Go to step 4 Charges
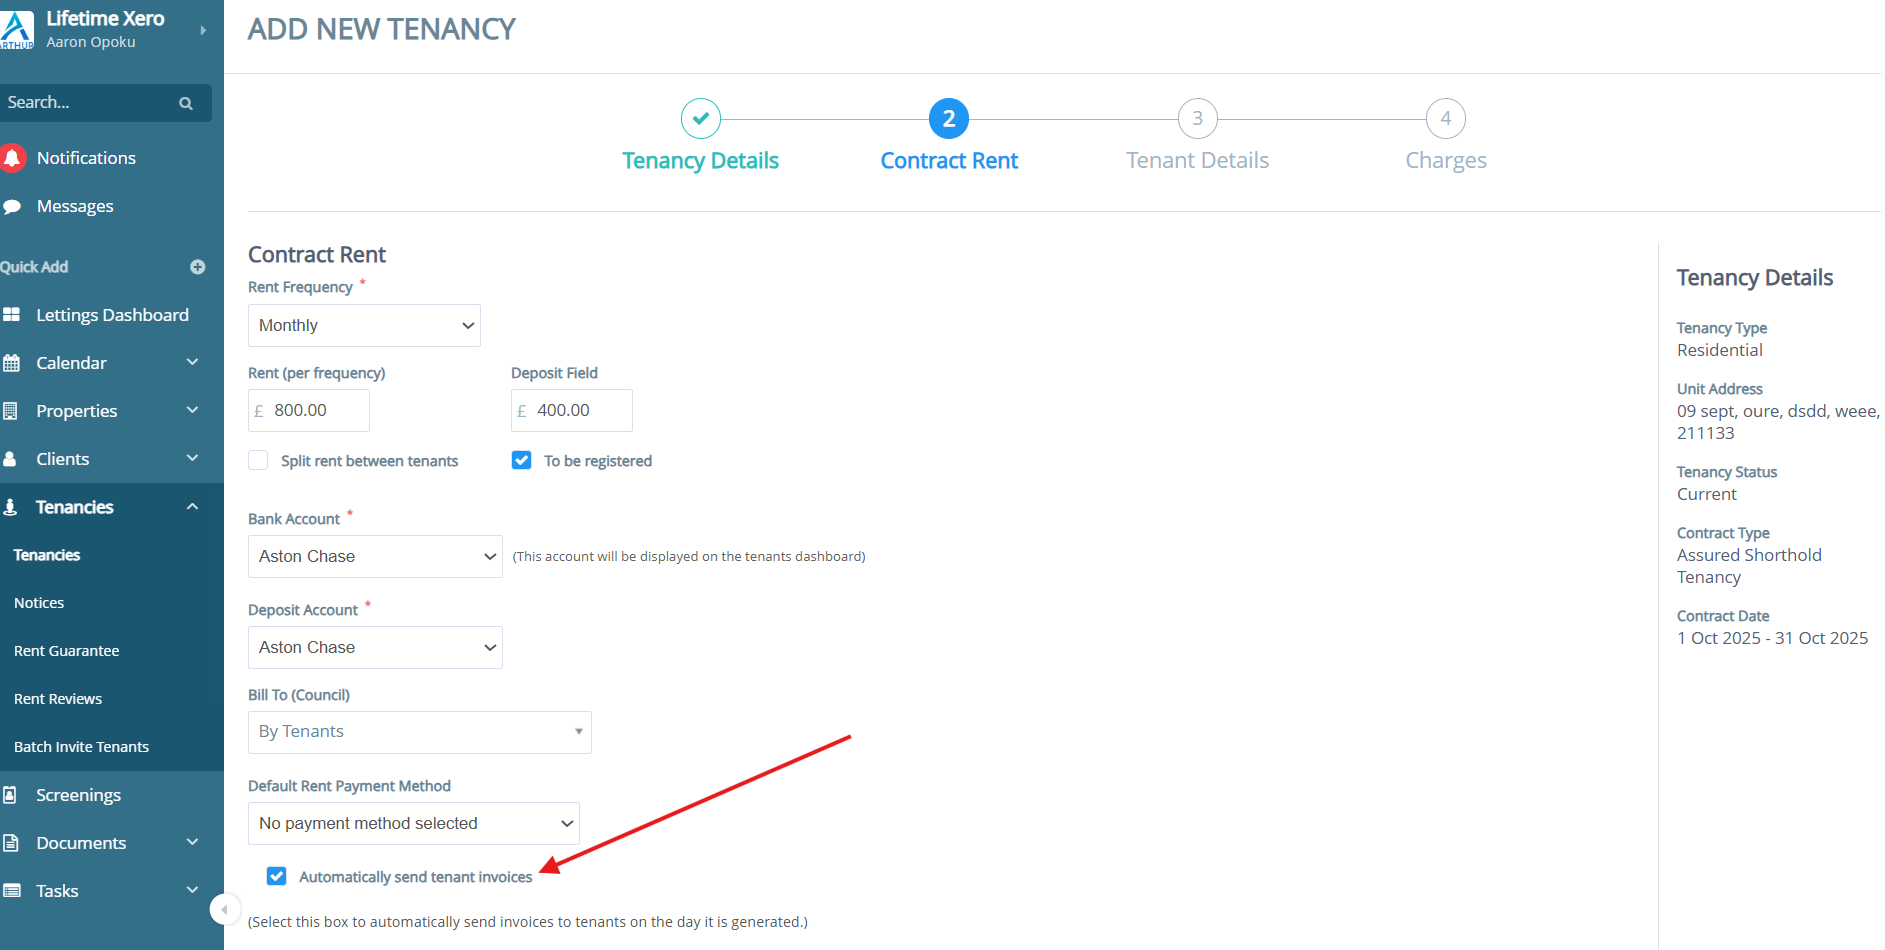1885x950 pixels. point(1445,119)
